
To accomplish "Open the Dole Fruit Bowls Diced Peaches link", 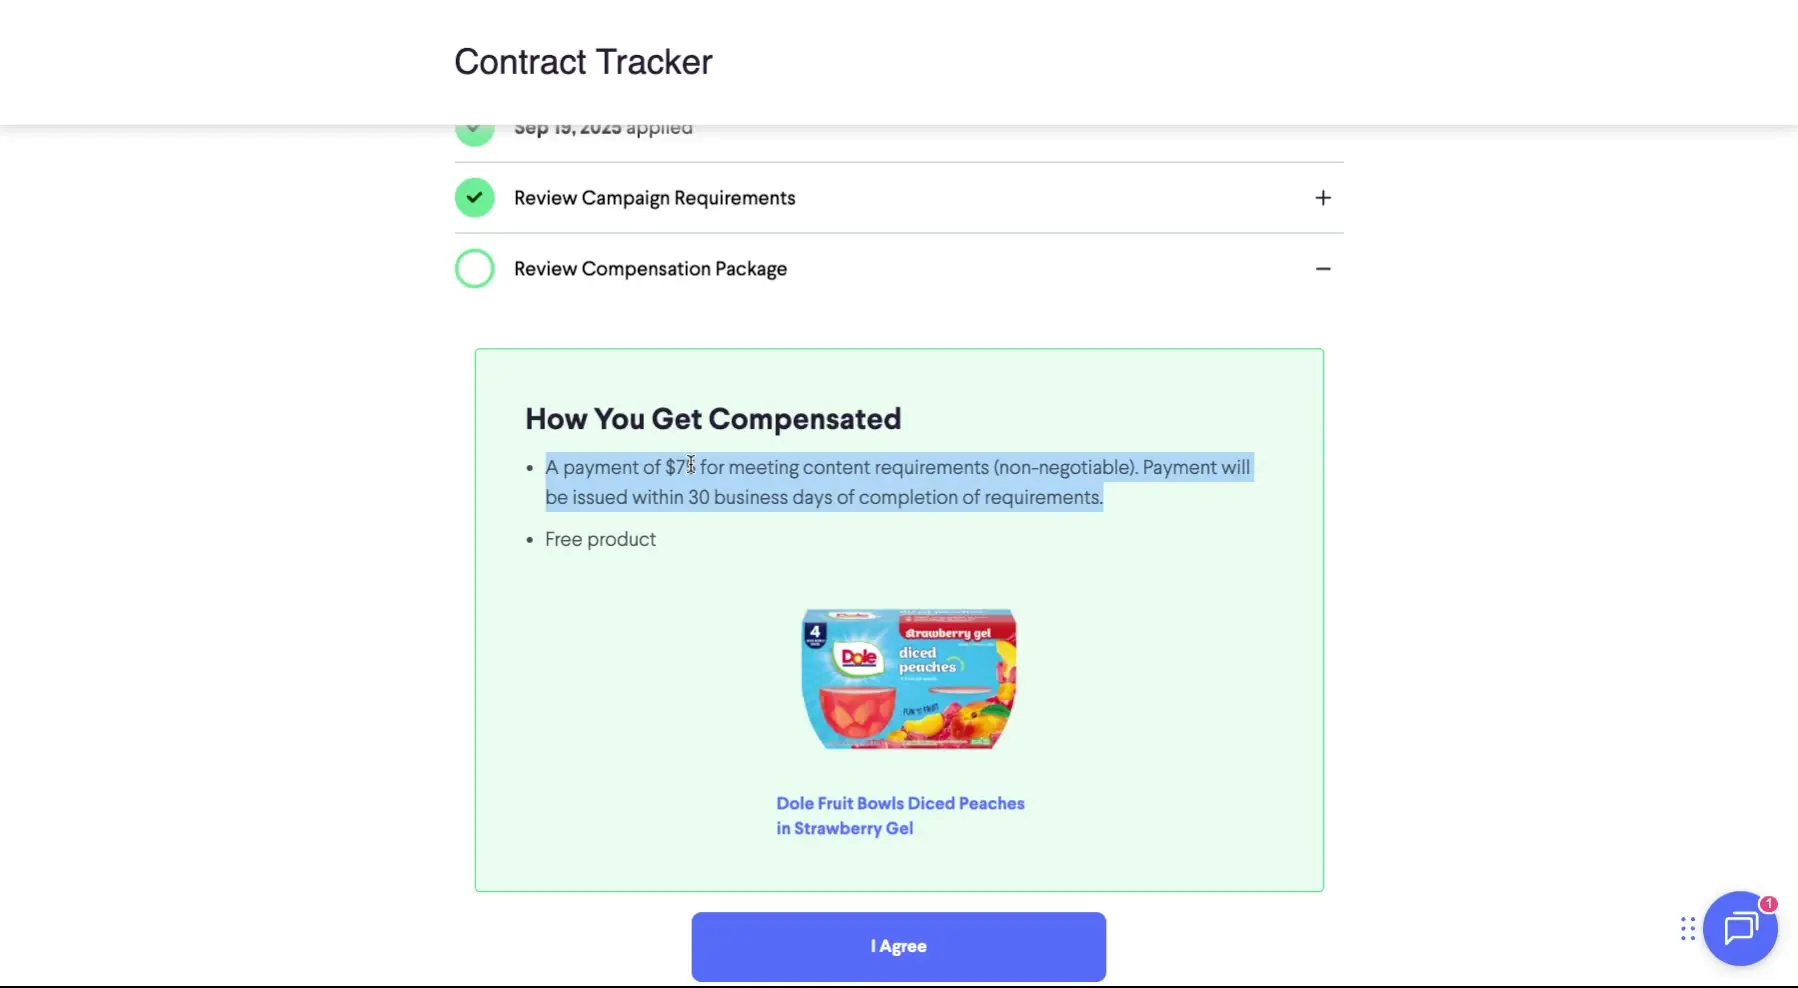I will [x=899, y=815].
